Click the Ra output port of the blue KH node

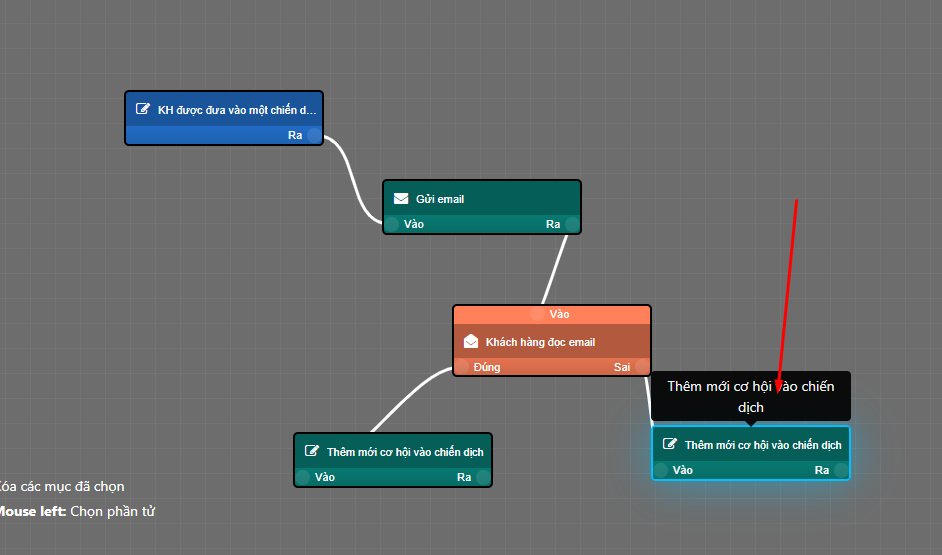tap(314, 135)
